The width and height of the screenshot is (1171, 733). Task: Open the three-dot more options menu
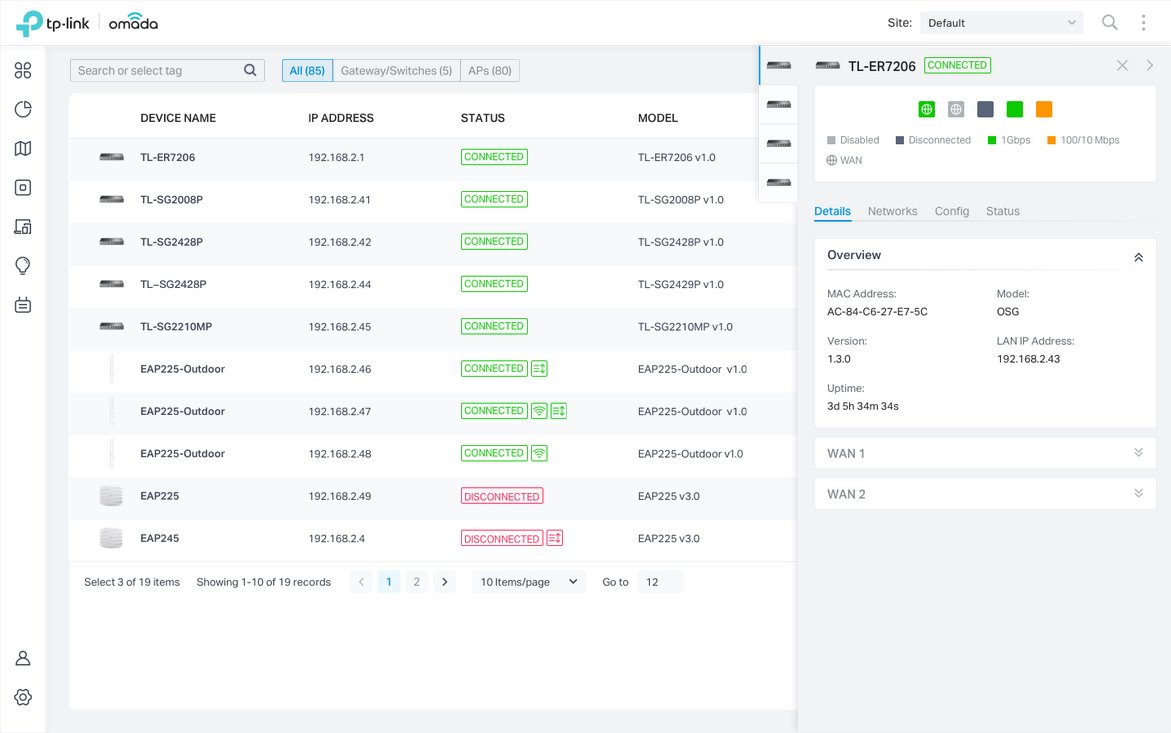(x=1143, y=22)
